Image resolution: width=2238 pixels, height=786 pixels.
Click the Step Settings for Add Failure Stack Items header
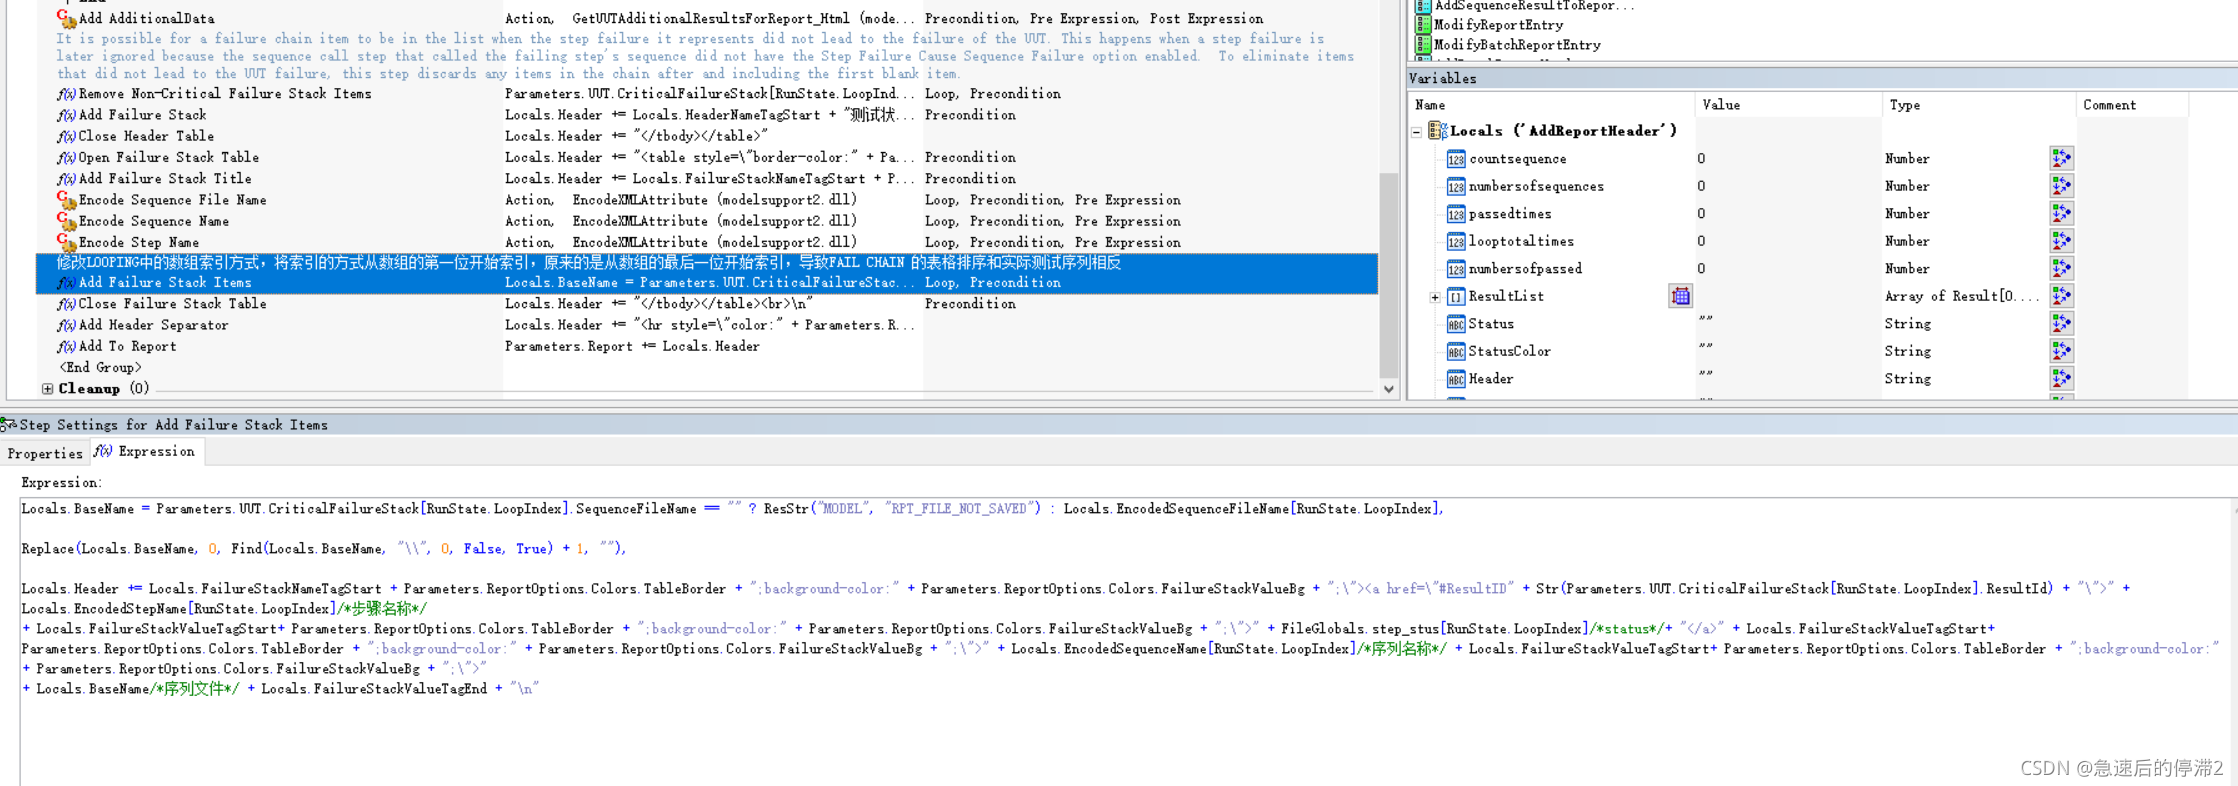1119,425
